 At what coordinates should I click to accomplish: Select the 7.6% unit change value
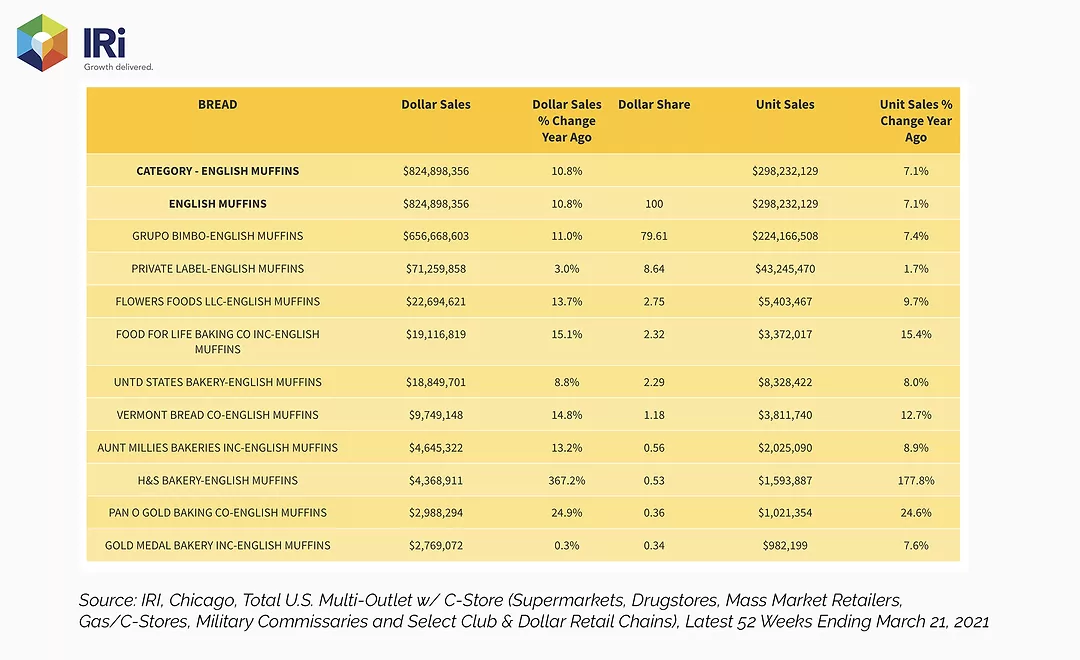pyautogui.click(x=916, y=545)
